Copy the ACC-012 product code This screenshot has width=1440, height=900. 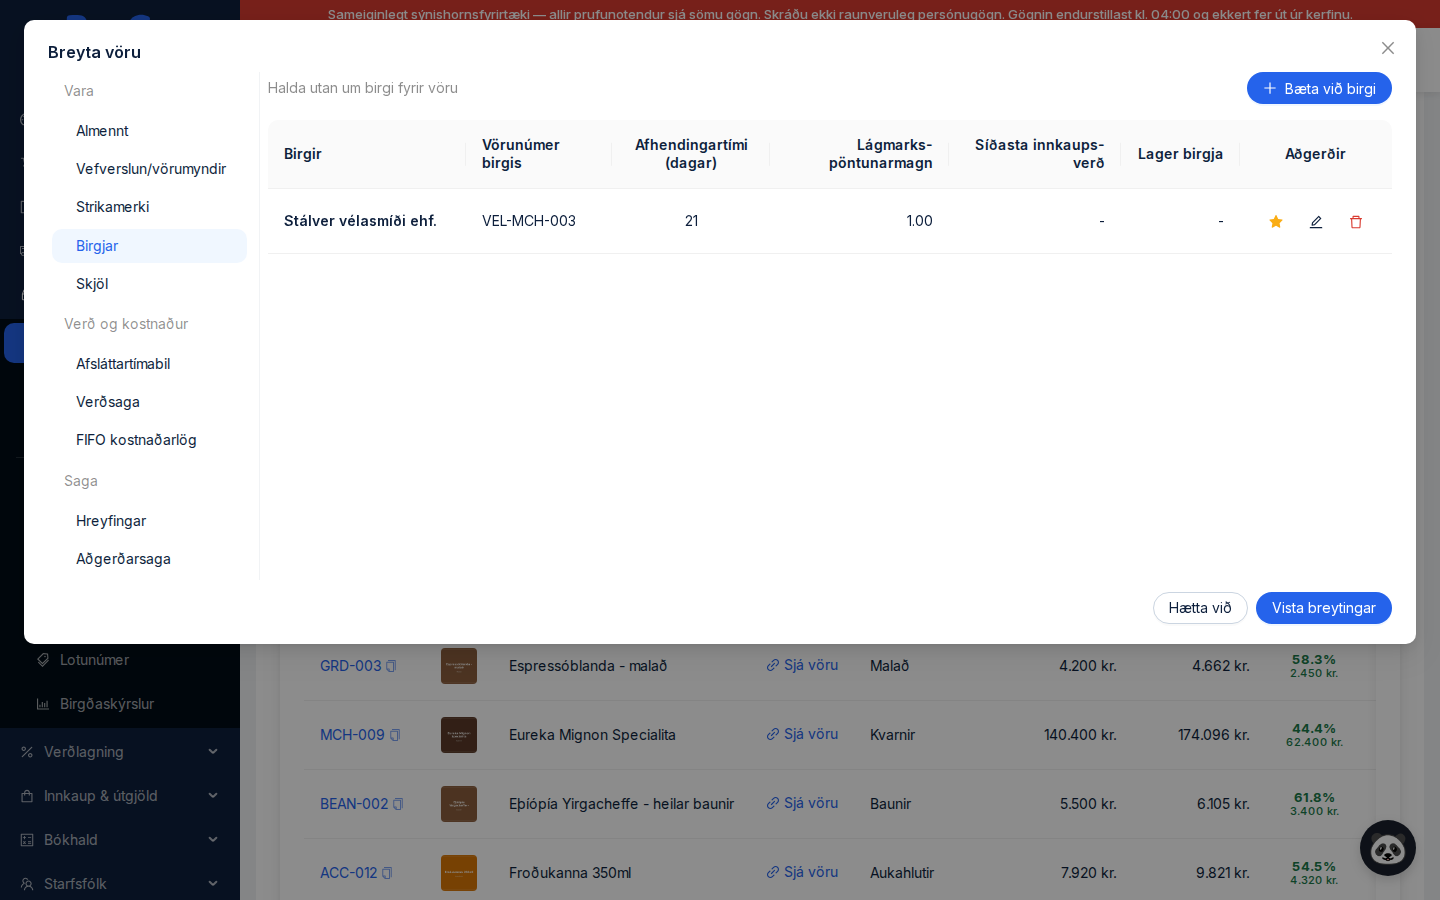point(387,873)
